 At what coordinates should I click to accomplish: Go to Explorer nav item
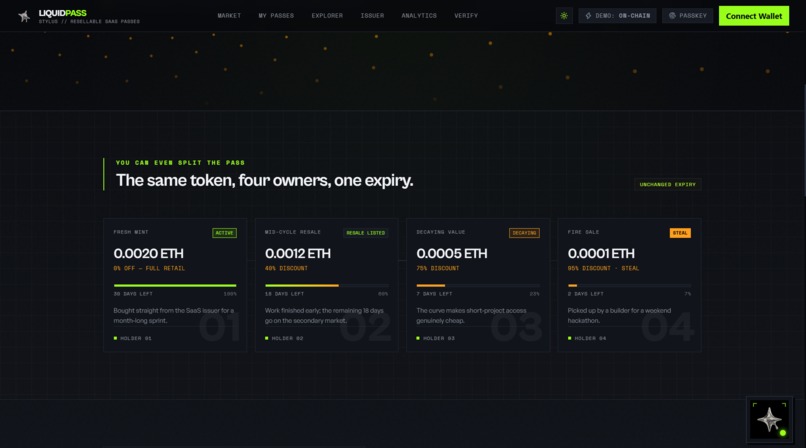327,16
